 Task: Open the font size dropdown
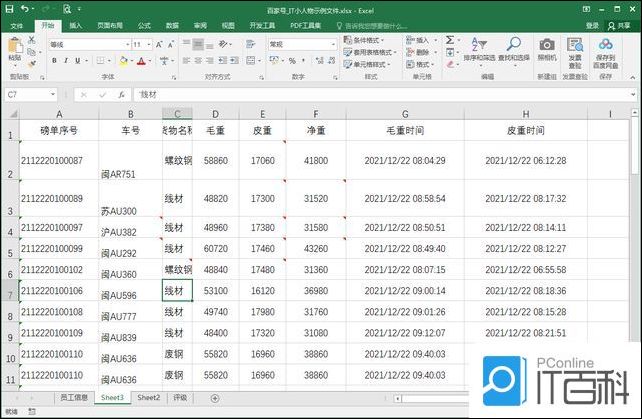(149, 44)
